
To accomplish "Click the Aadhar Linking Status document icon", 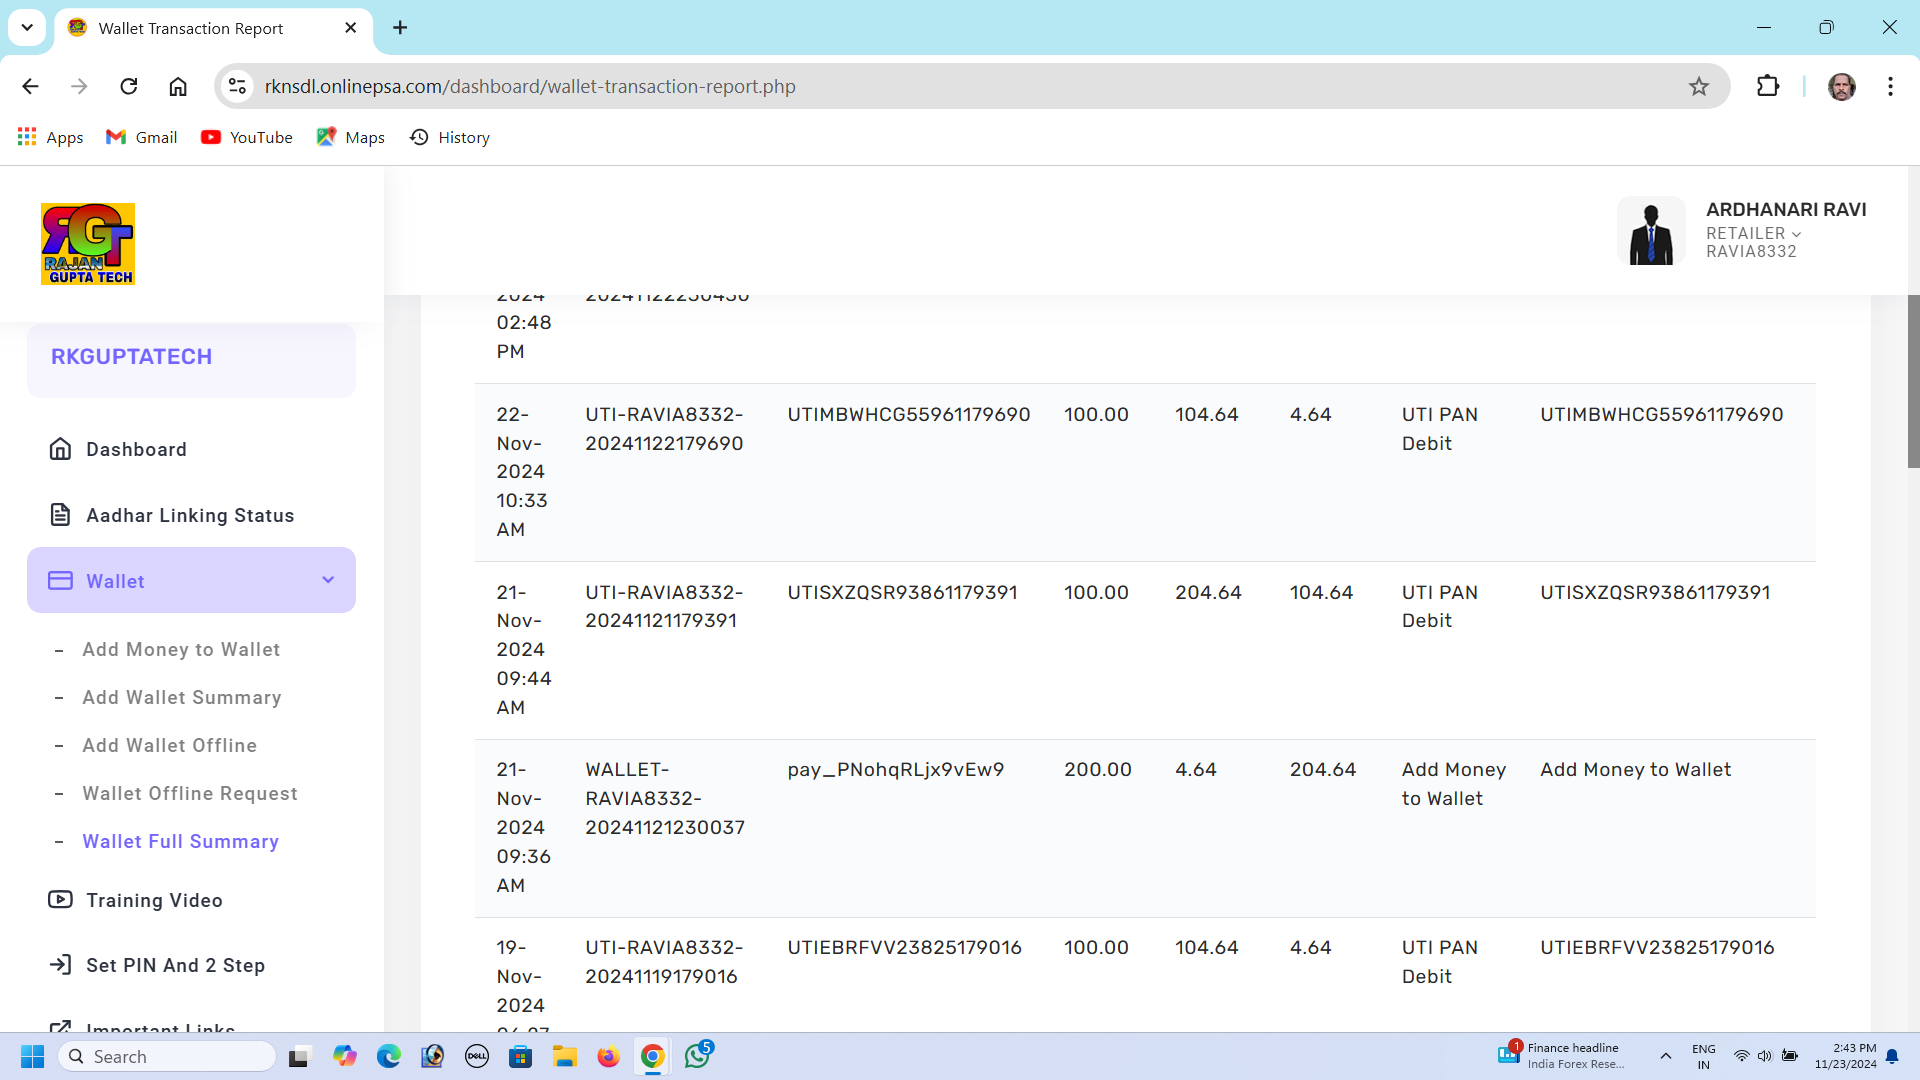I will [x=60, y=515].
